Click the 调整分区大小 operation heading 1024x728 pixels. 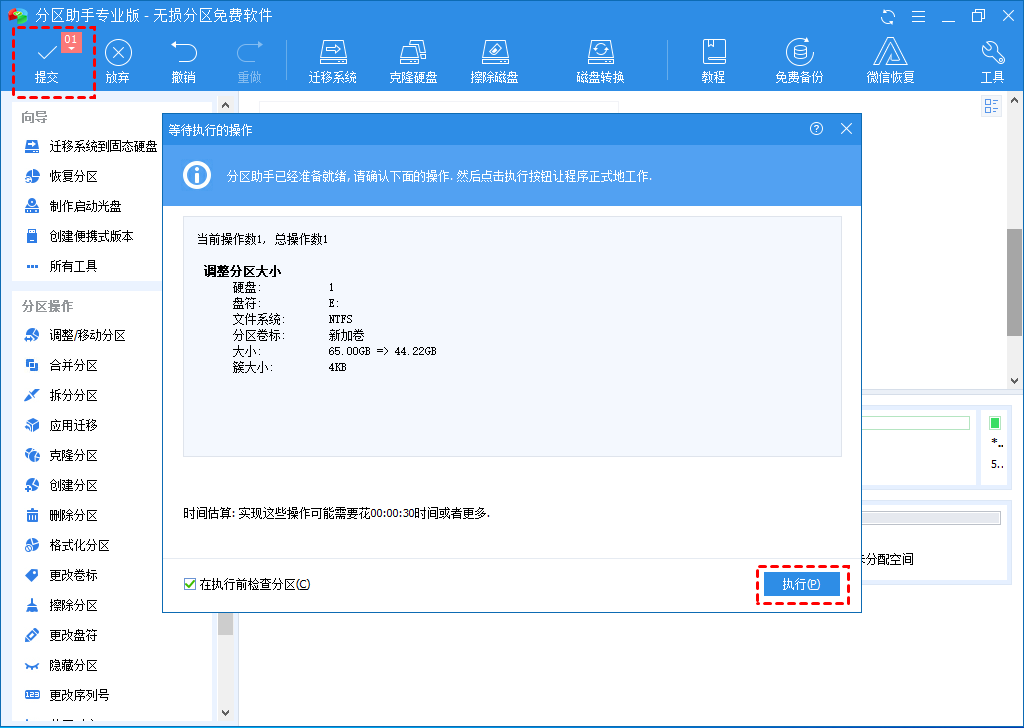point(242,271)
